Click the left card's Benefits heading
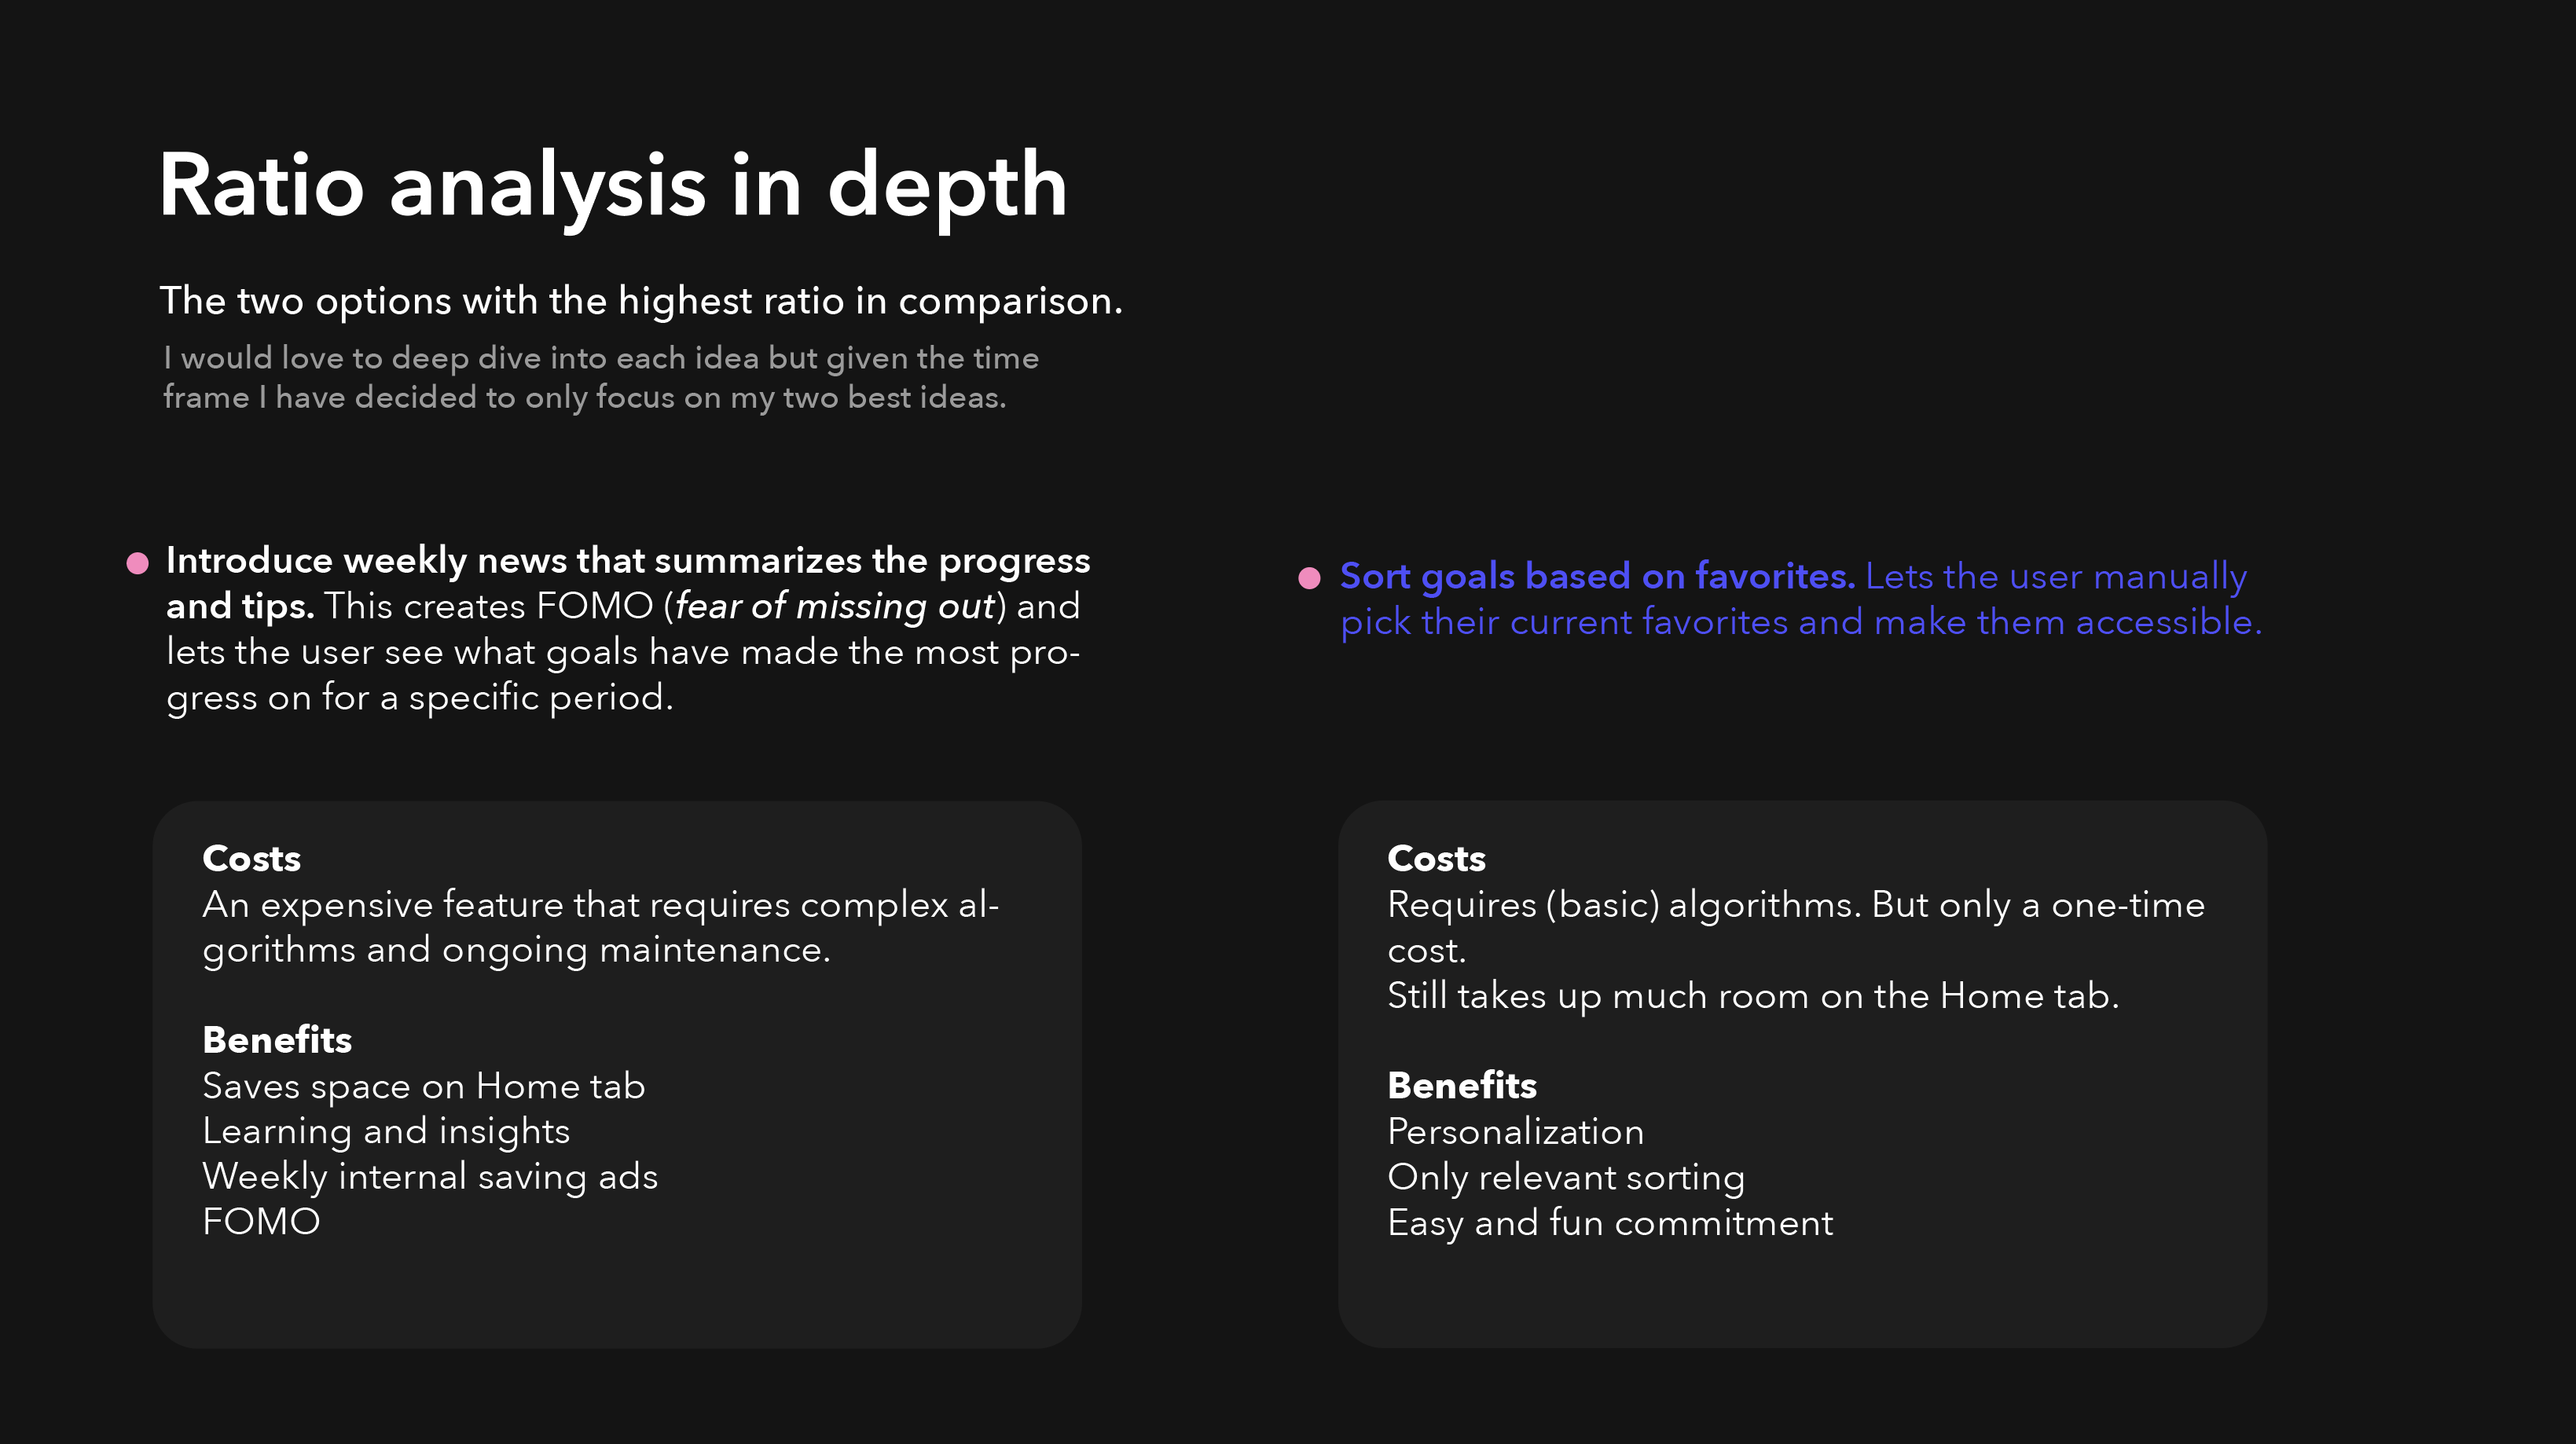The width and height of the screenshot is (2576, 1444). pyautogui.click(x=277, y=1040)
